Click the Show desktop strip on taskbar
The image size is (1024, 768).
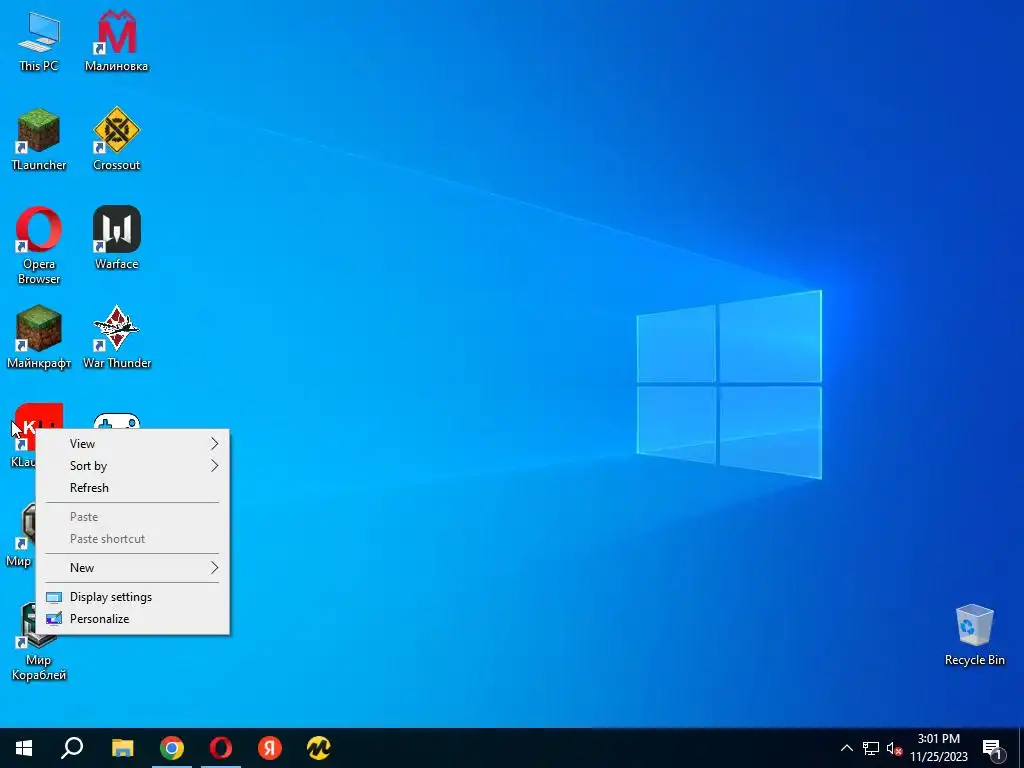(x=1021, y=748)
